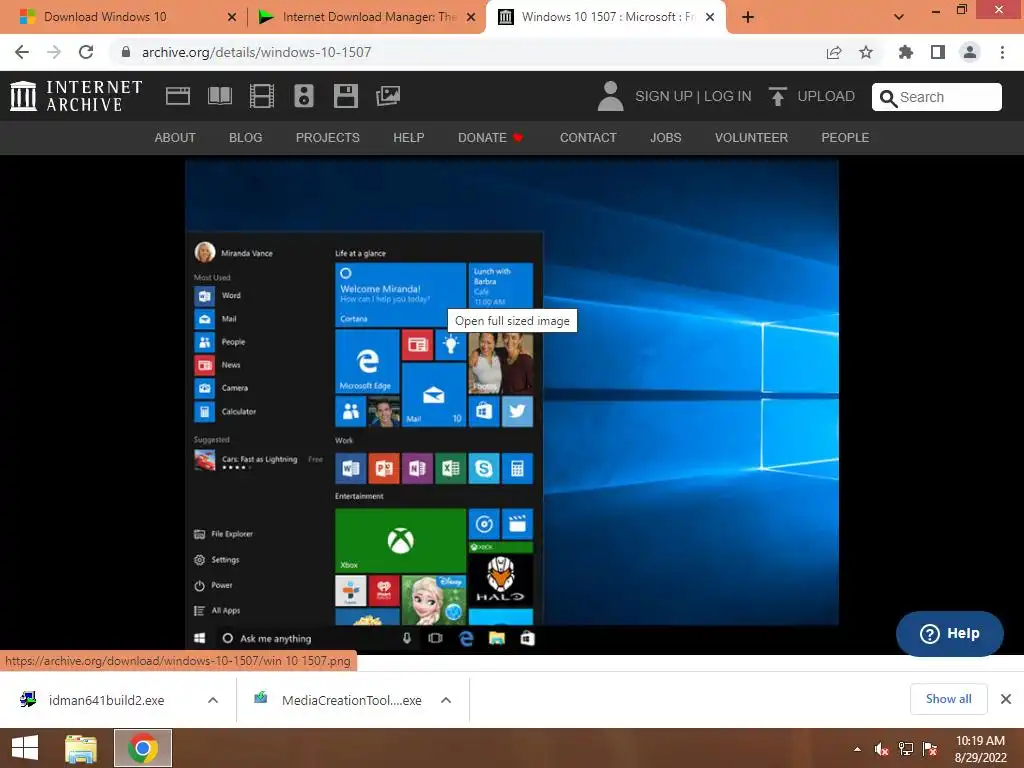Click the padlock site info icon
The image size is (1024, 768).
point(126,52)
